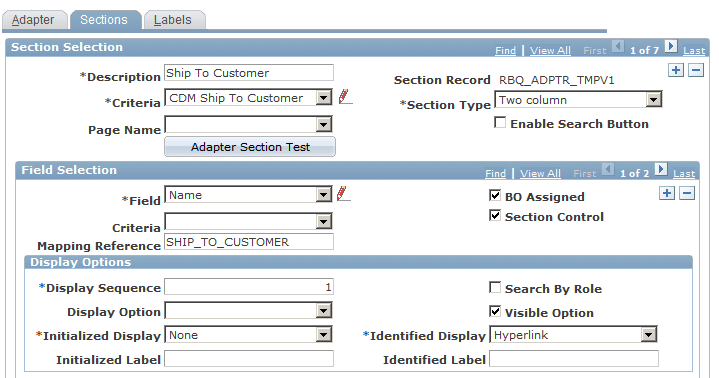This screenshot has height=378, width=719.
Task: Uncheck the BO Assigned checkbox
Action: (495, 195)
